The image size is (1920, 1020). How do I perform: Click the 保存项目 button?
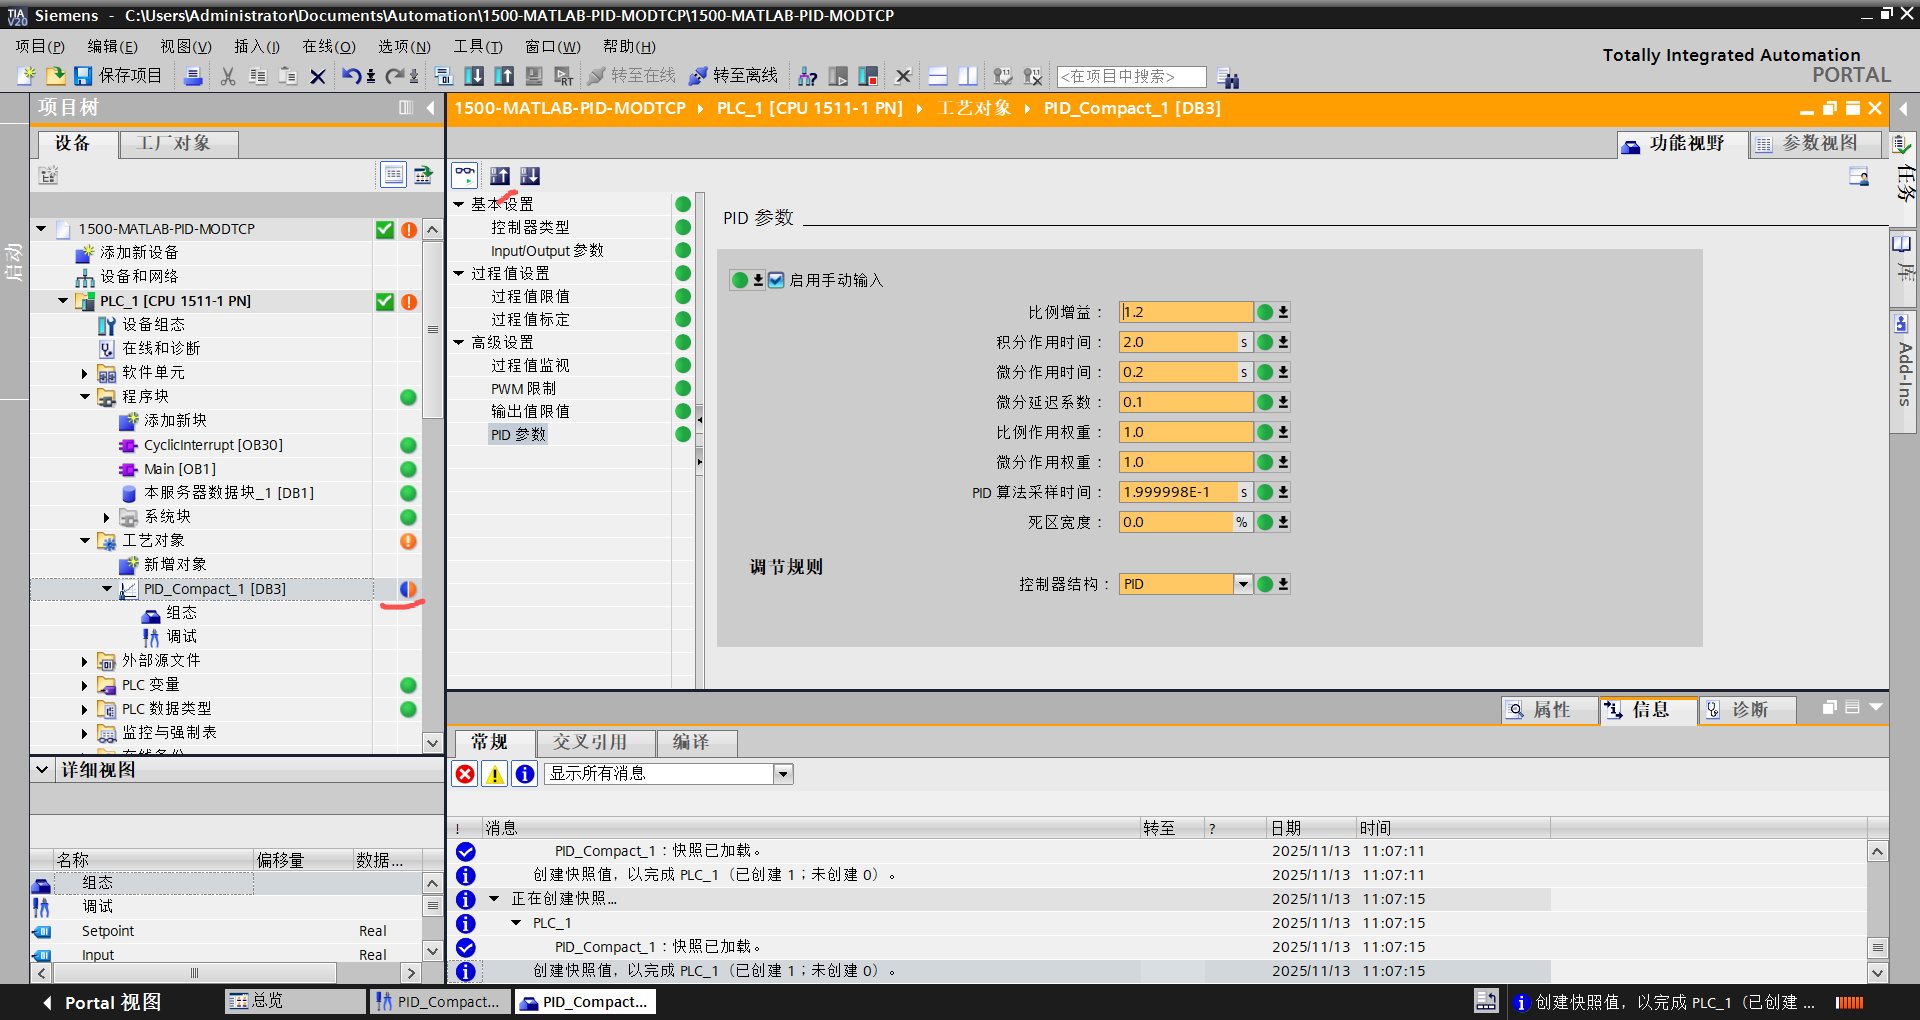(118, 76)
